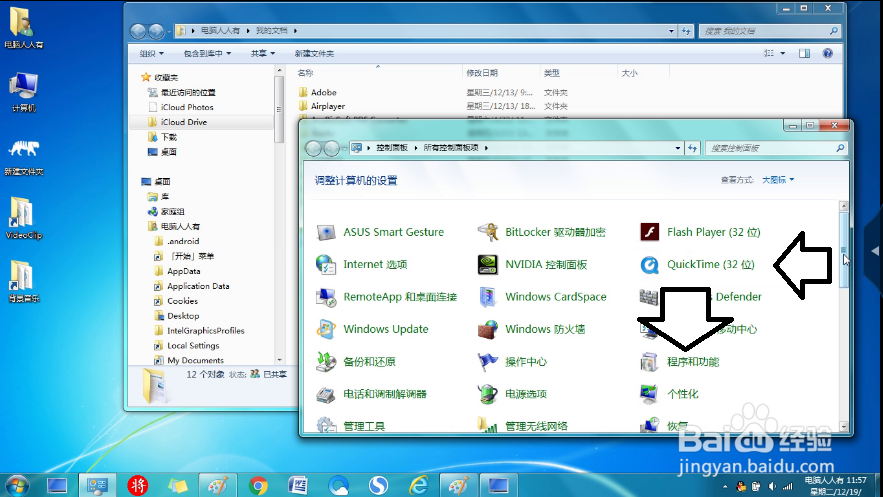This screenshot has height=497, width=883.
Task: Open 包含到库中 dropdown menu
Action: [207, 53]
